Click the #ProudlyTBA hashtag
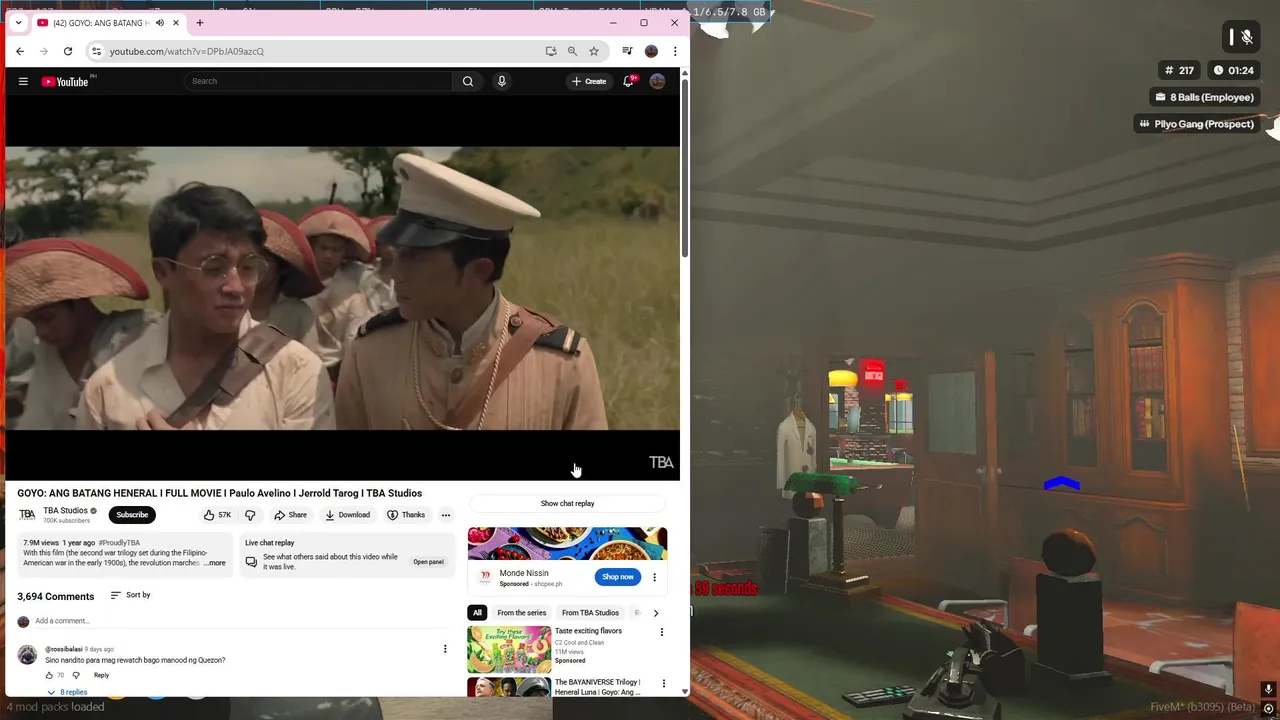Viewport: 1280px width, 720px height. click(119, 543)
